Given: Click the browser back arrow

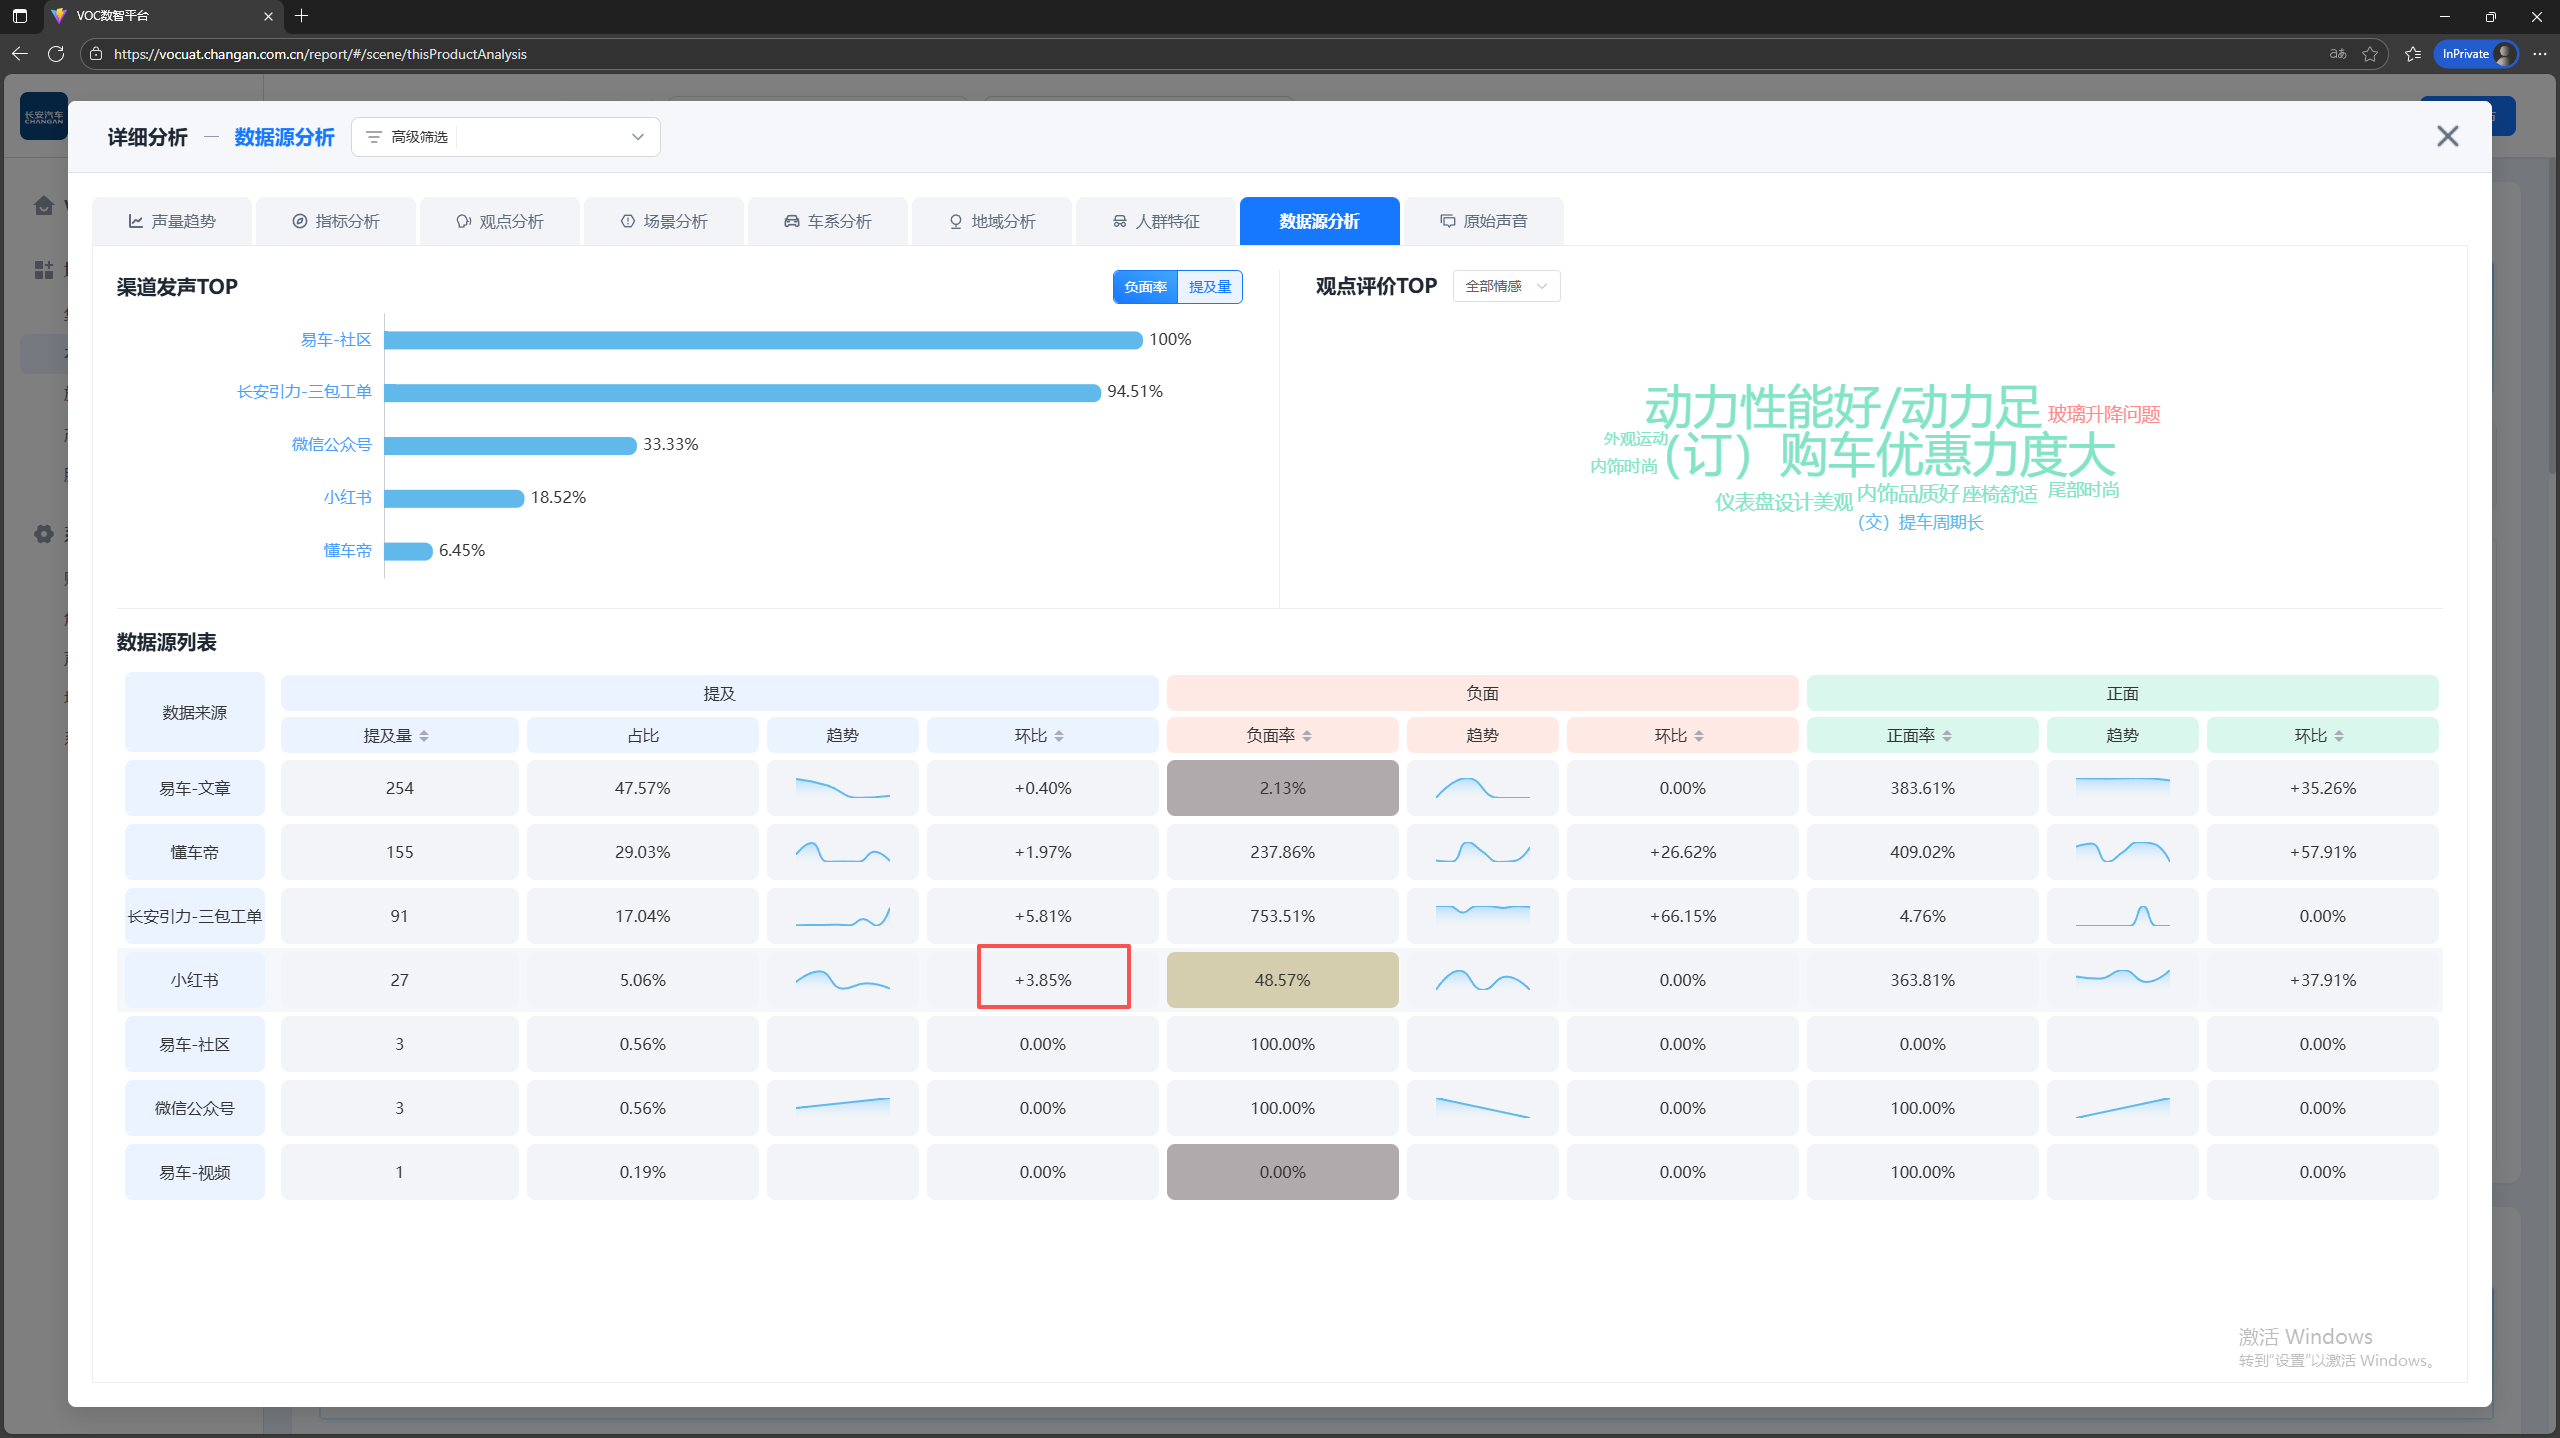Looking at the screenshot, I should coord(20,54).
